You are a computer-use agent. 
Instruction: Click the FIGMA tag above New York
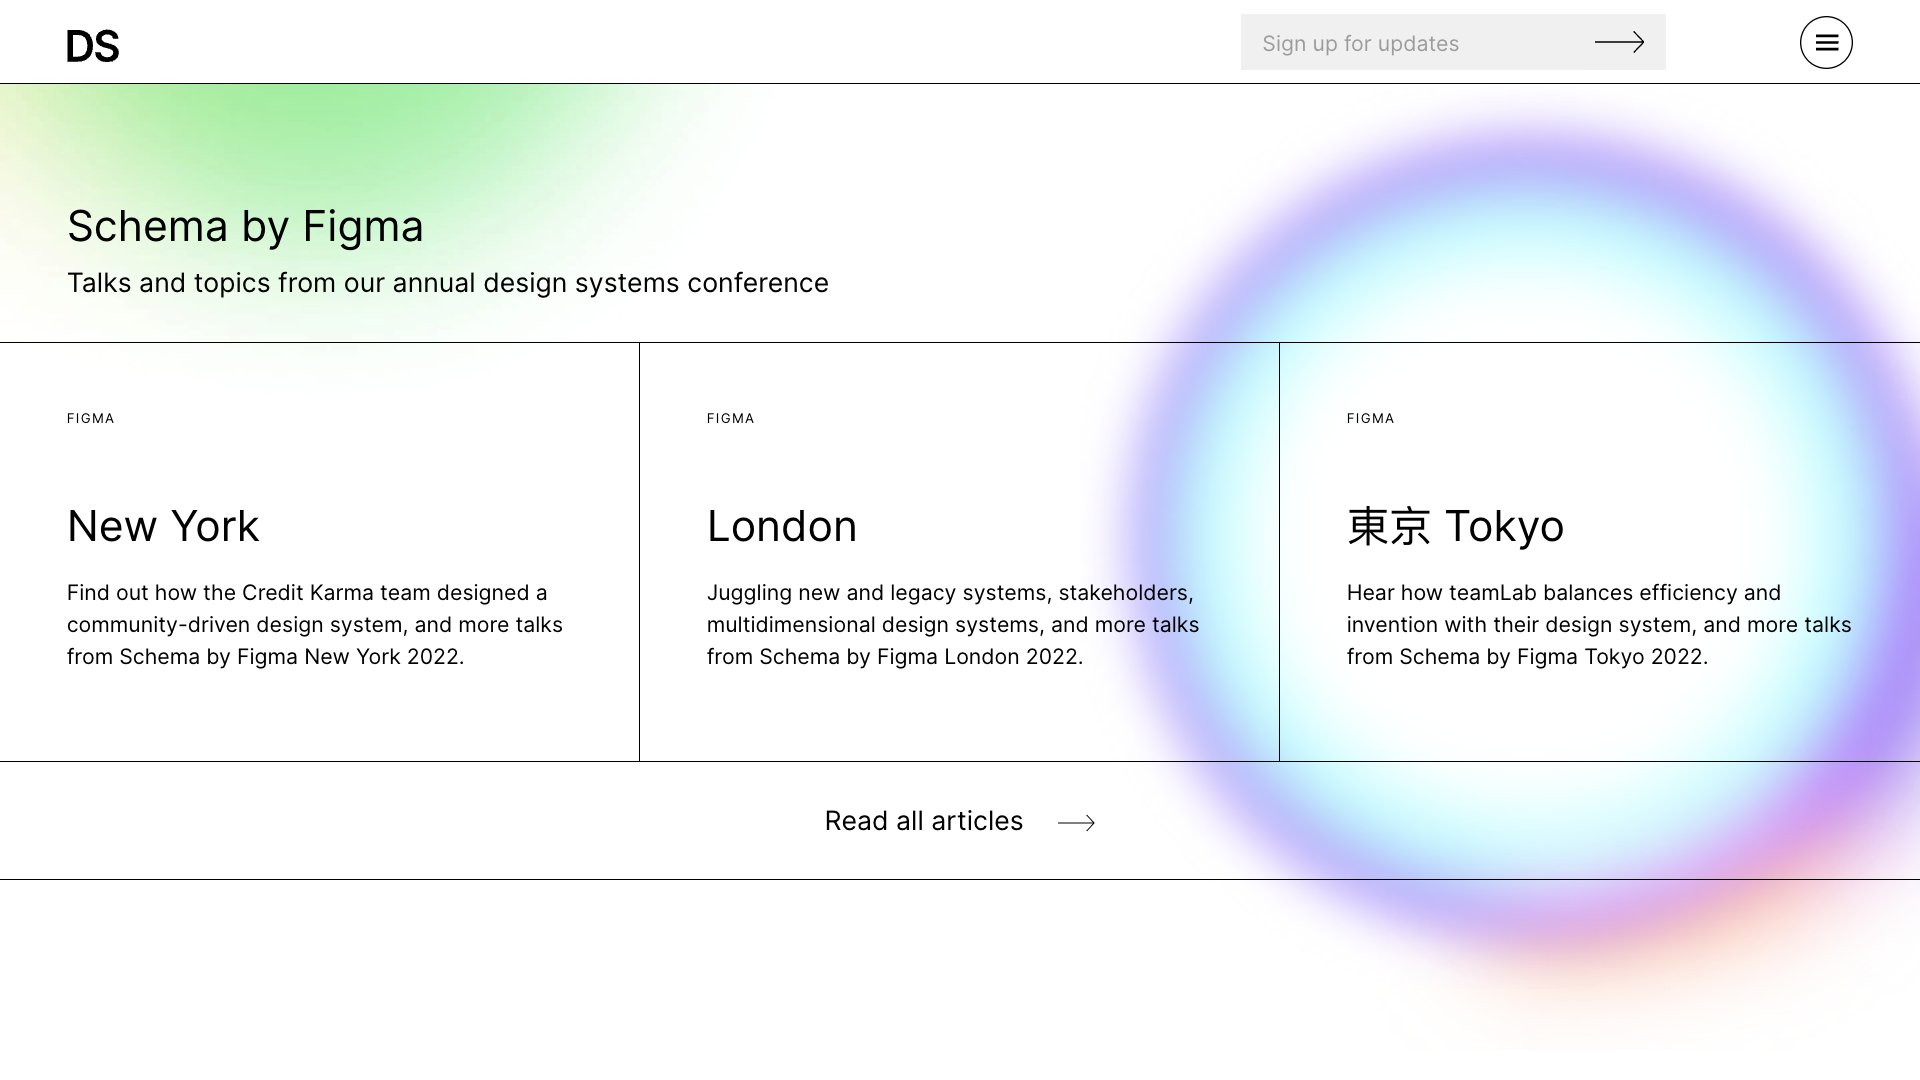(x=91, y=418)
